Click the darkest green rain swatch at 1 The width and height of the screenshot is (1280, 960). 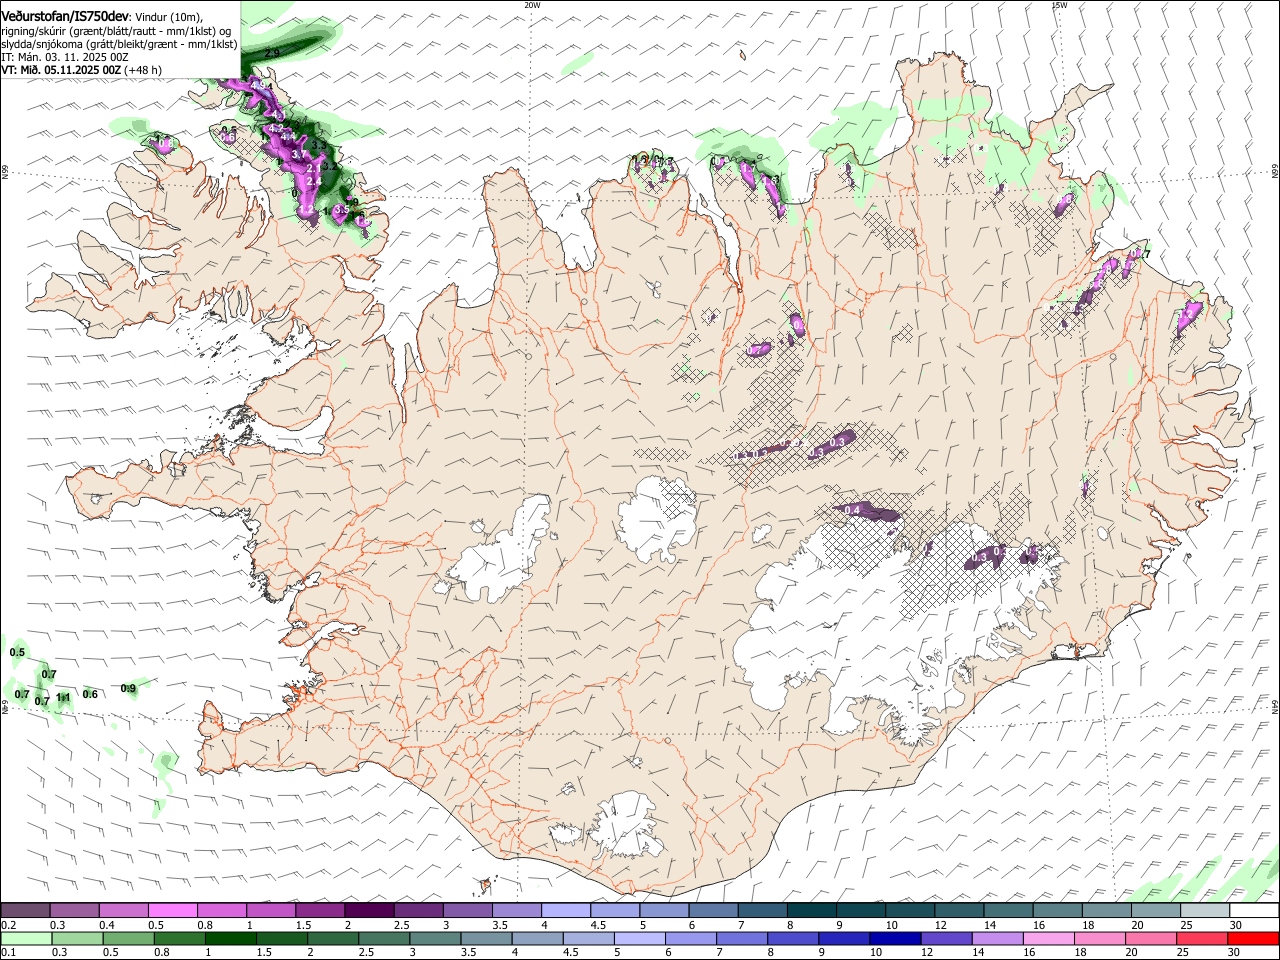pos(231,939)
